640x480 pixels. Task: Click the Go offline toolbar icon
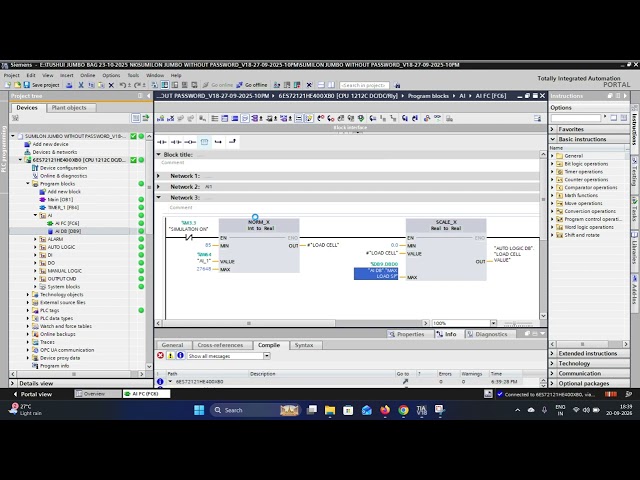(x=240, y=85)
